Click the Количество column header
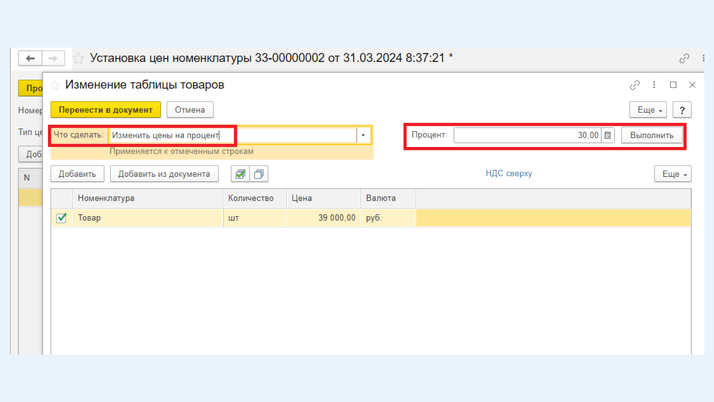Screen dimensions: 714x402 pyautogui.click(x=255, y=198)
